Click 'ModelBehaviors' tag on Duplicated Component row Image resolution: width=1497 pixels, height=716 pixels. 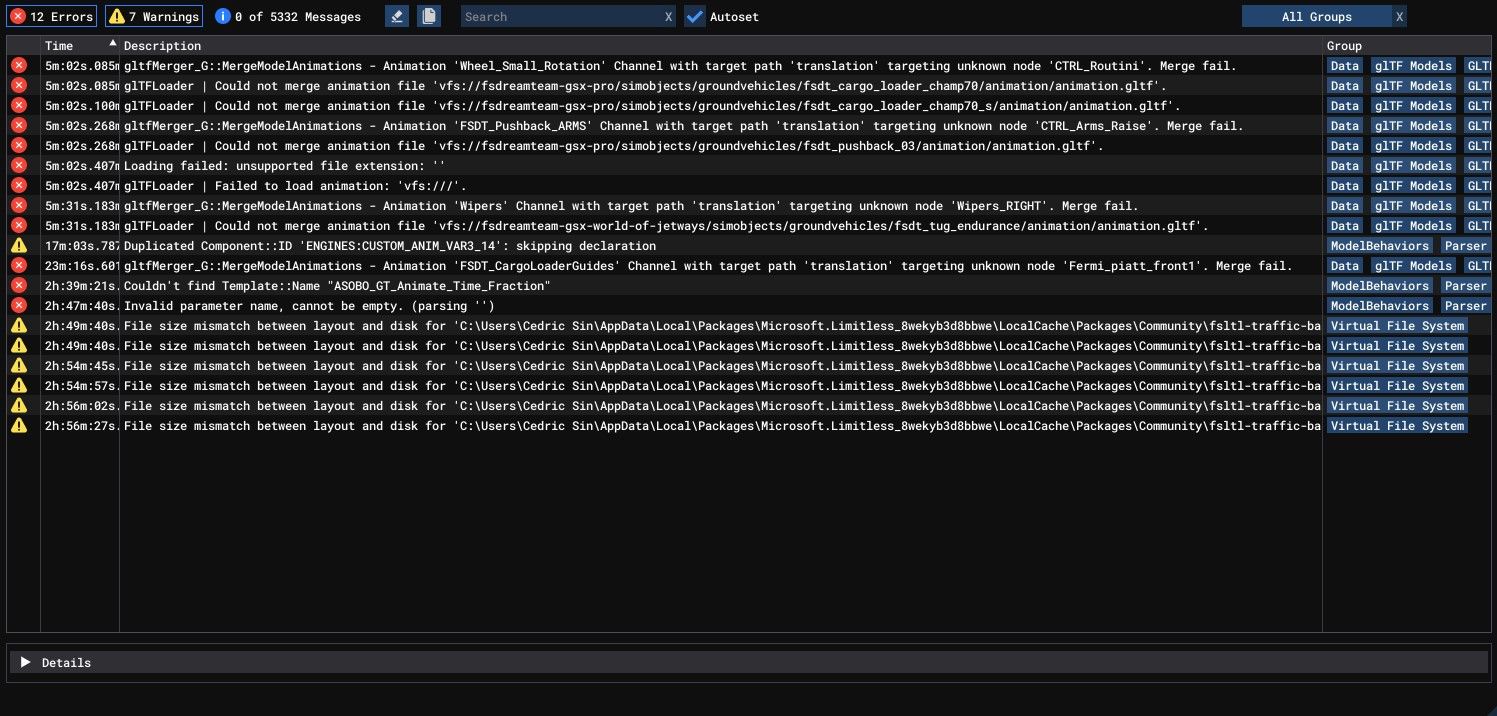point(1379,246)
